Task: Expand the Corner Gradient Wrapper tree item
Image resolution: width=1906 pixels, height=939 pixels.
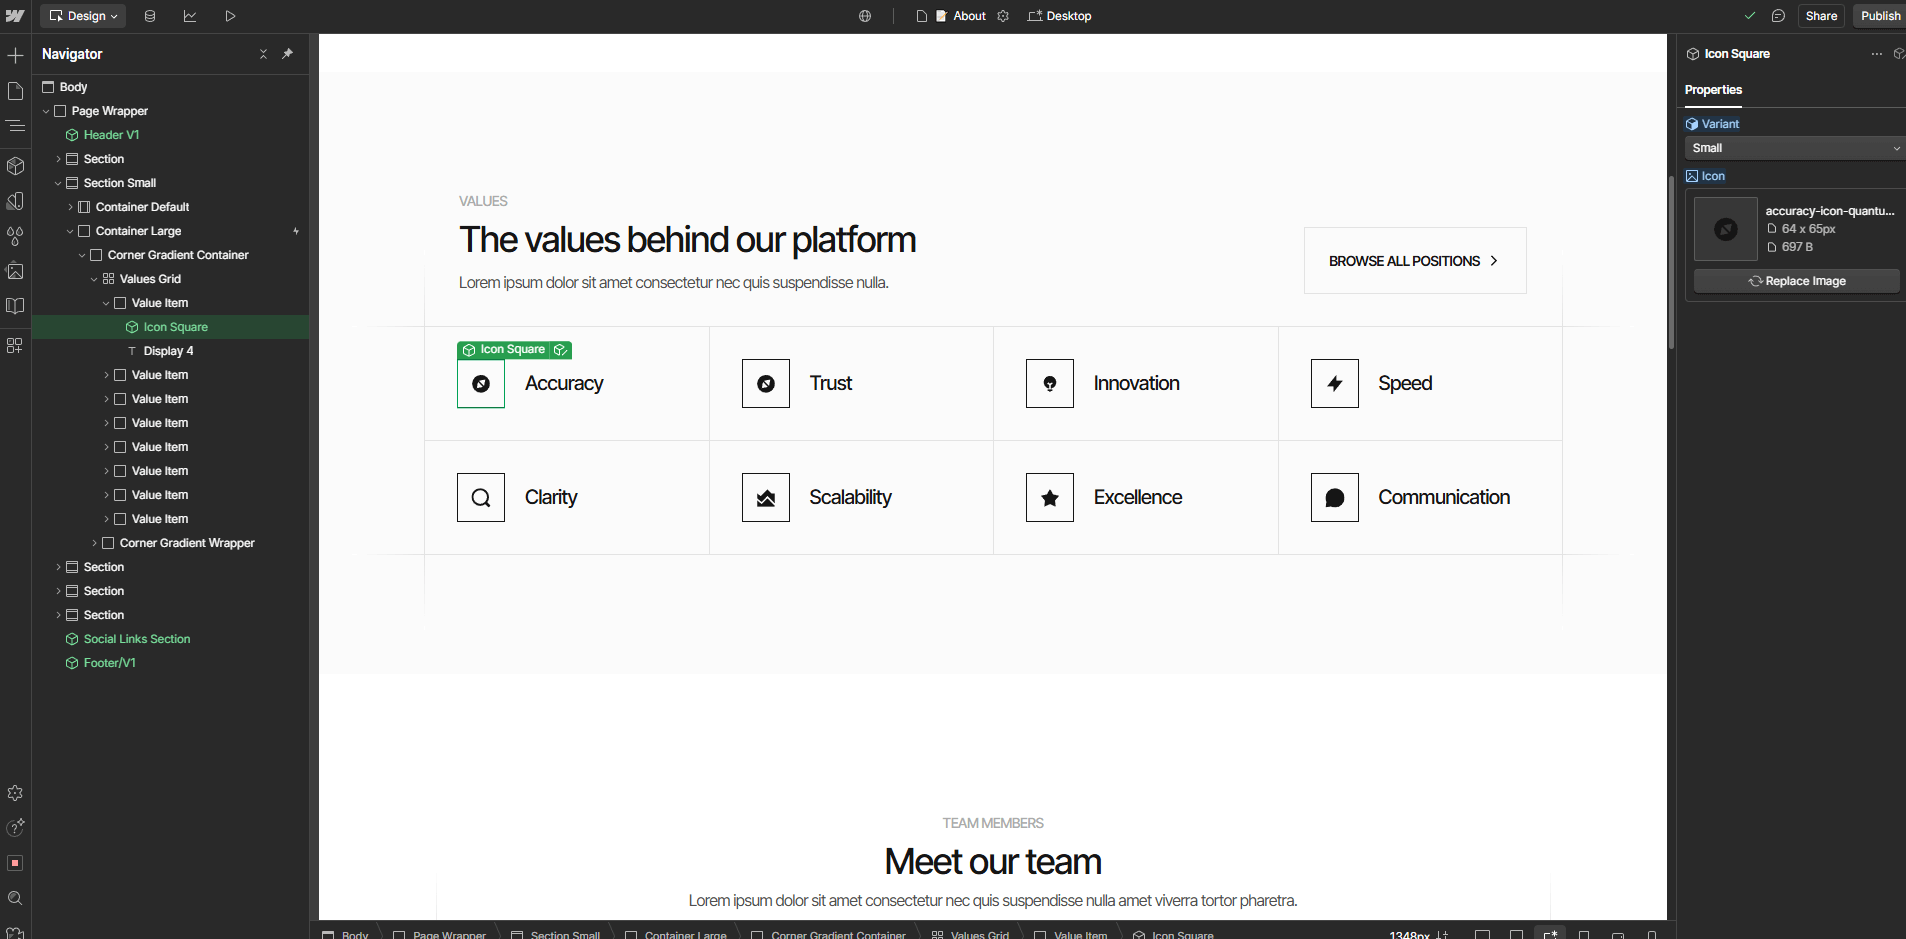Action: coord(94,543)
